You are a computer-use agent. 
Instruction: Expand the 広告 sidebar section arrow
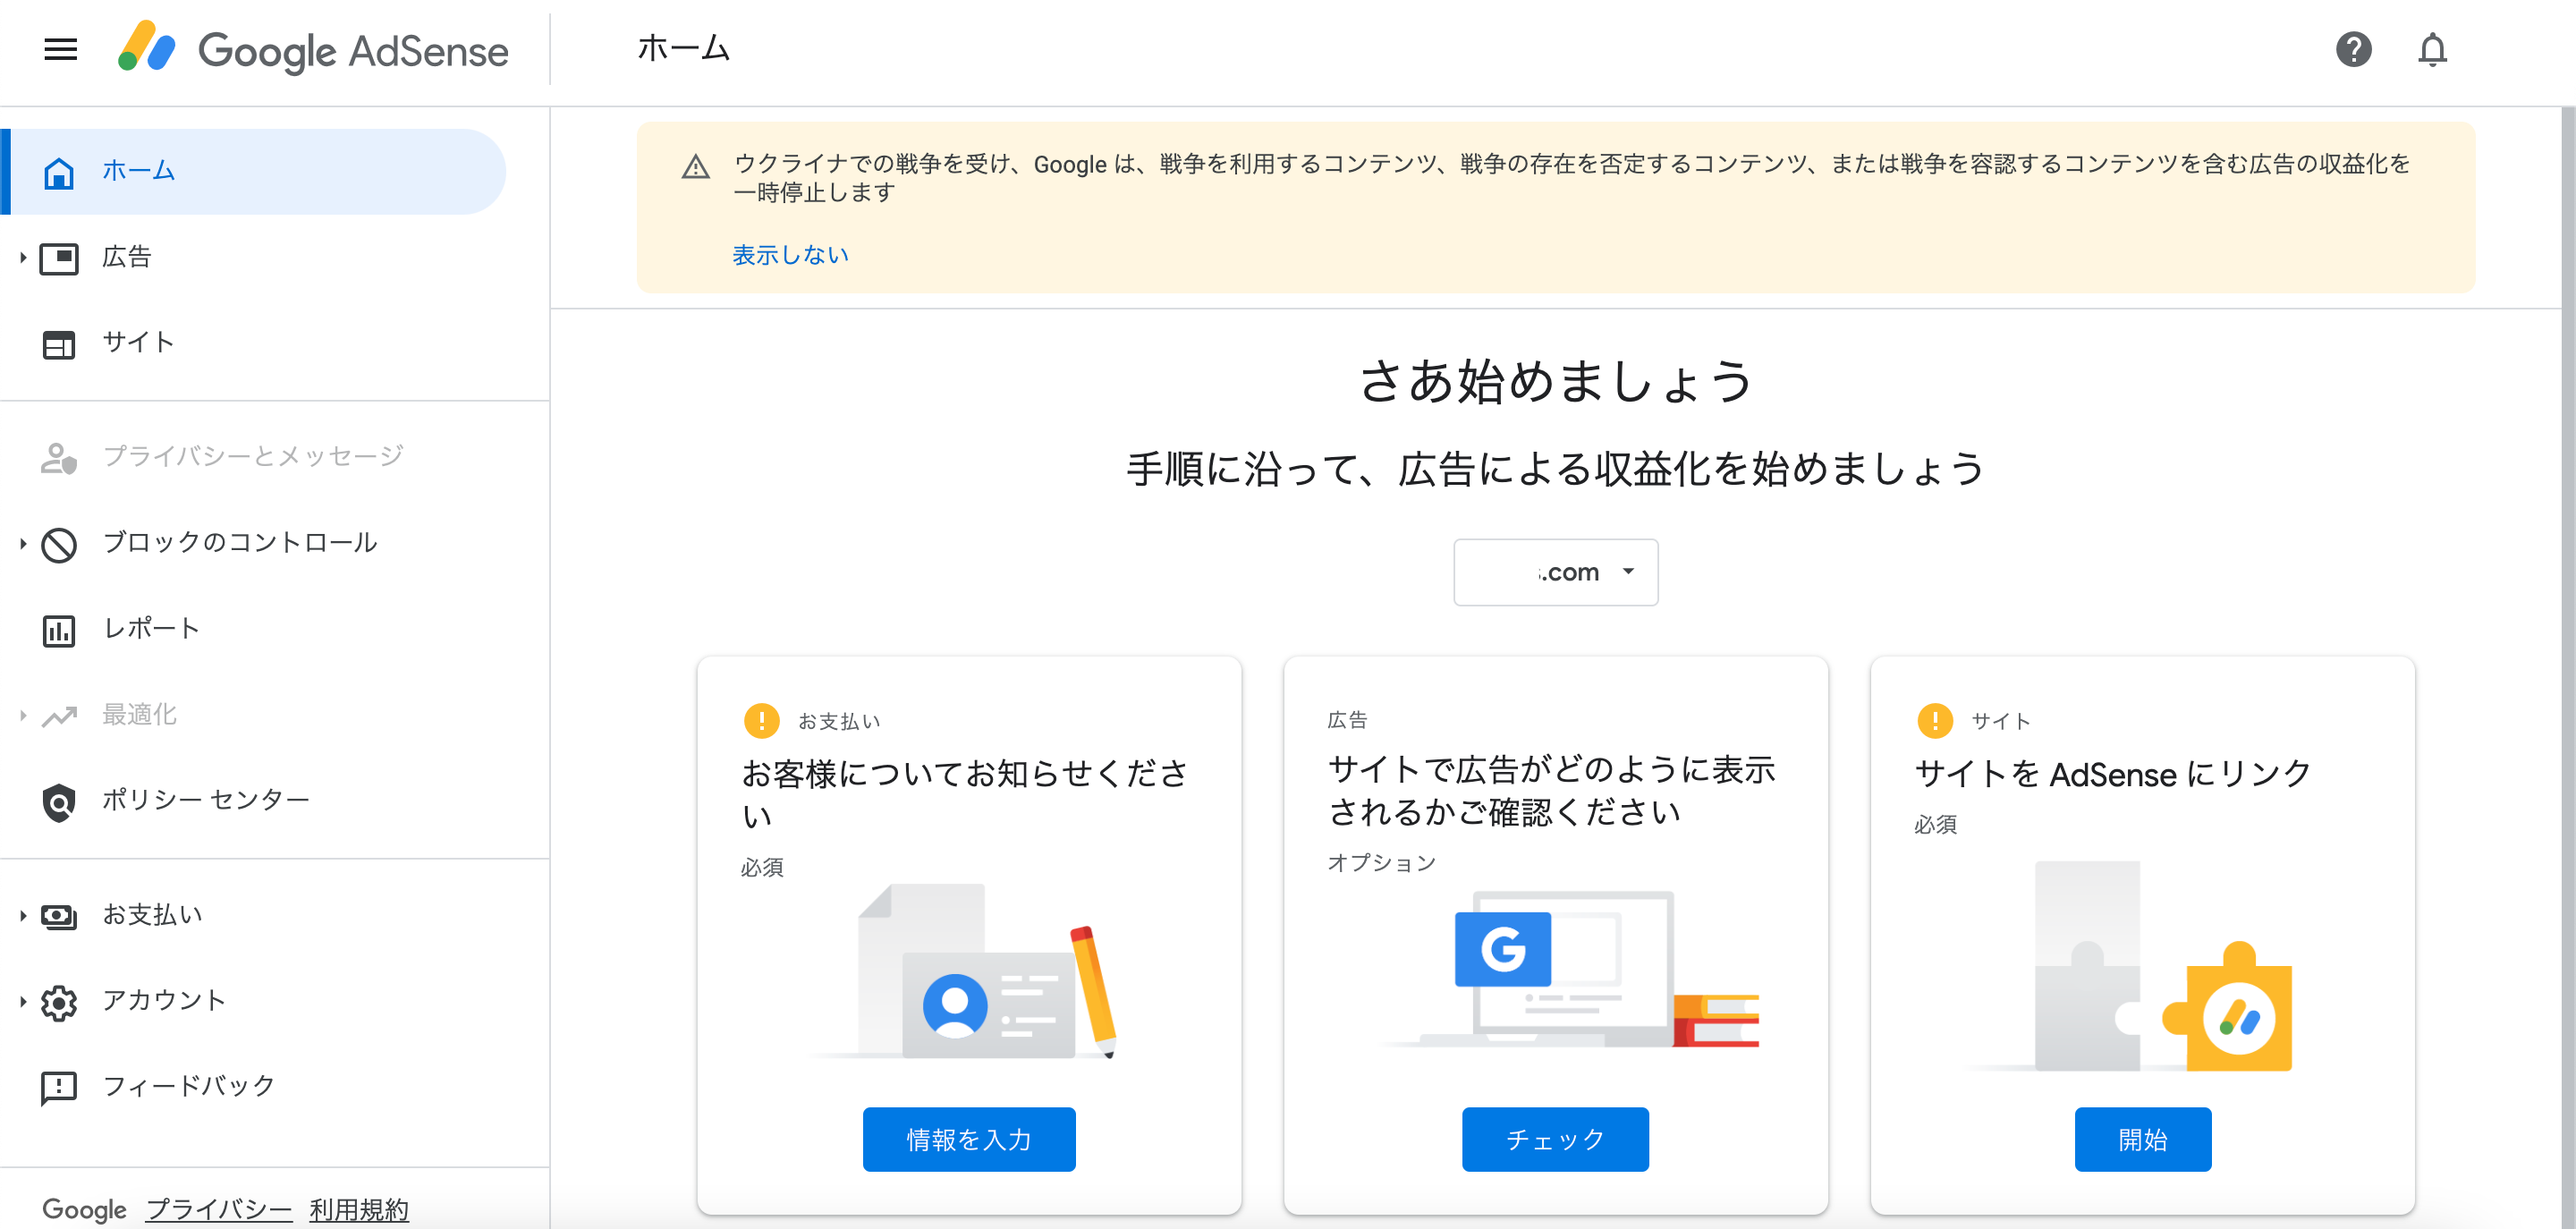pos(22,258)
